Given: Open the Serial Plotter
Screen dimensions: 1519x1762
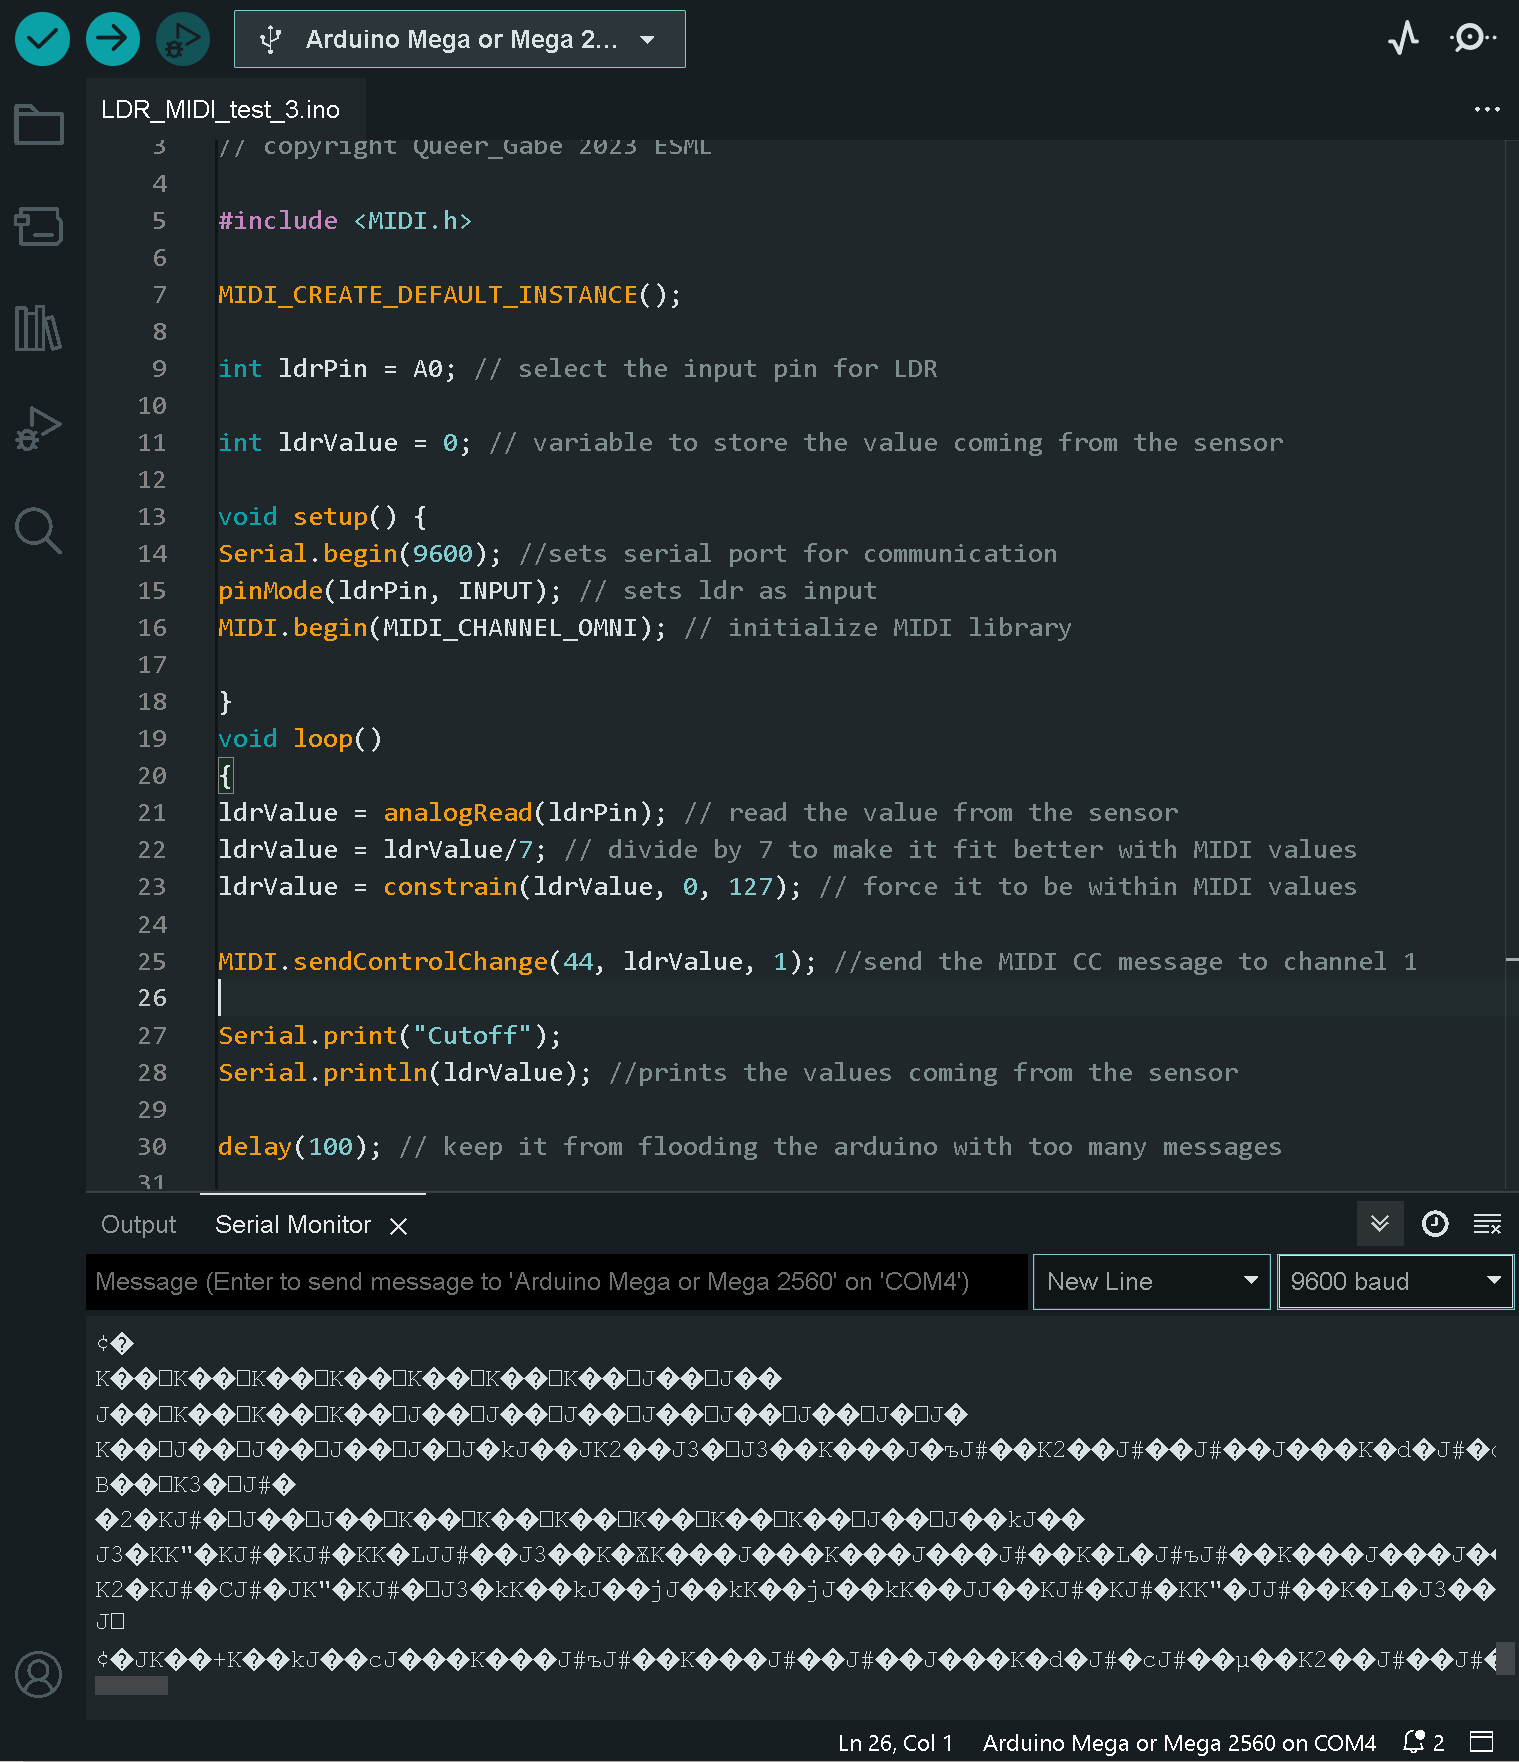Looking at the screenshot, I should tap(1404, 39).
